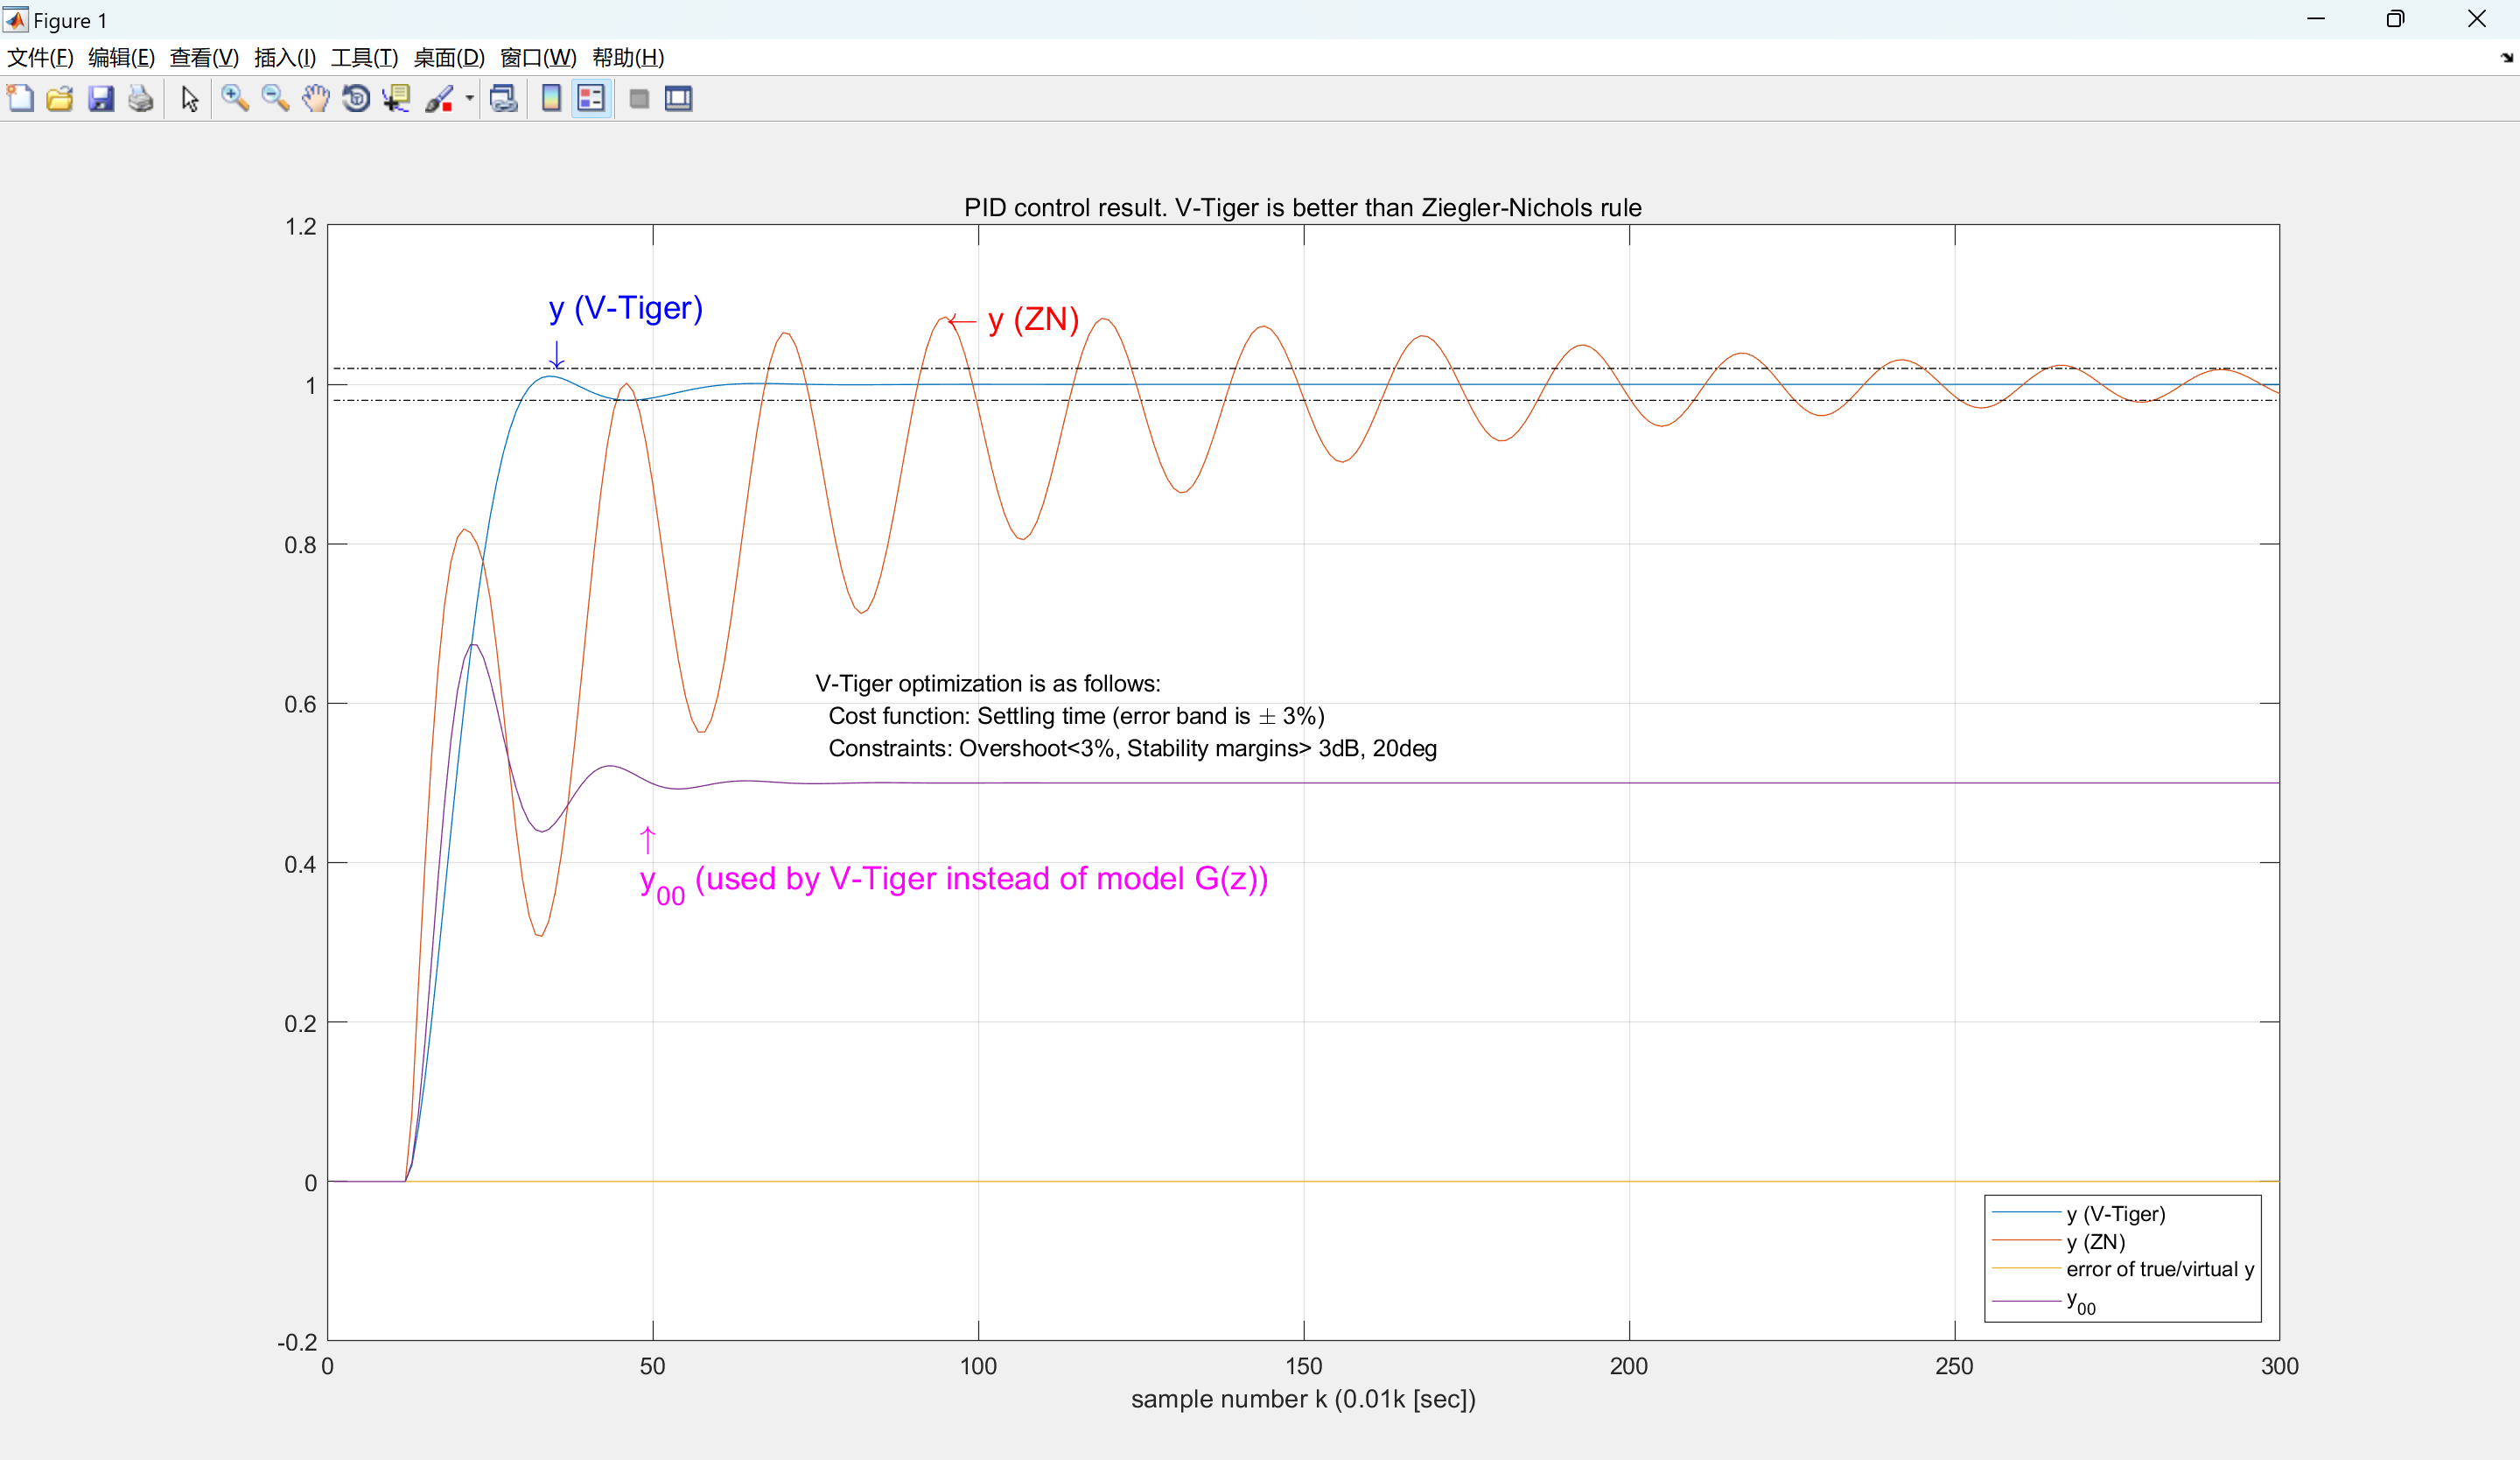Activate the Data Cursor tool
The width and height of the screenshot is (2520, 1460).
(x=396, y=98)
